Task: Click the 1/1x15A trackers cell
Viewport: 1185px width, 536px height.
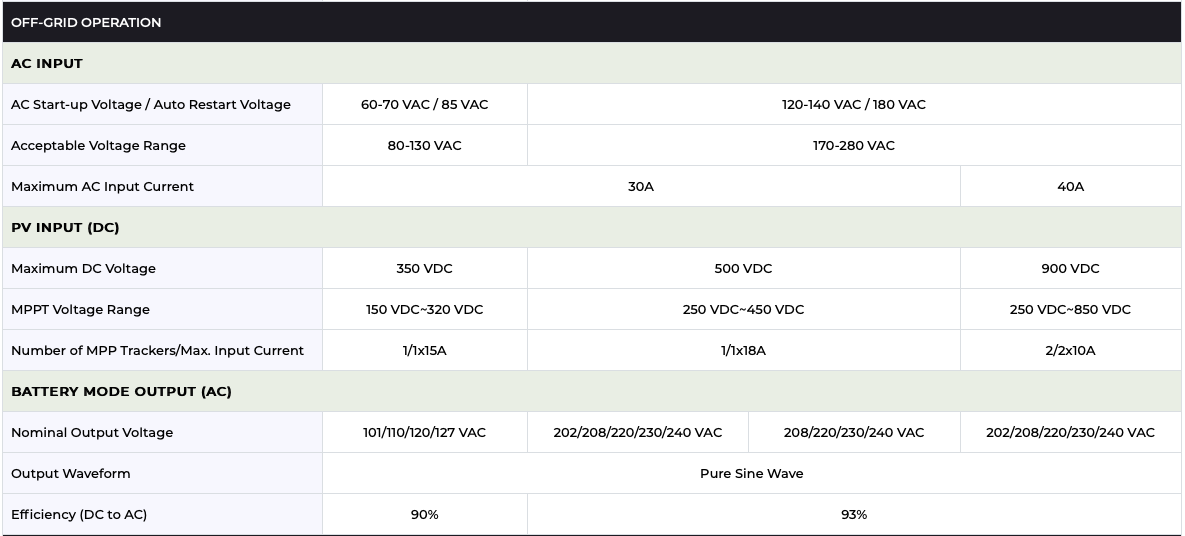Action: pos(424,350)
